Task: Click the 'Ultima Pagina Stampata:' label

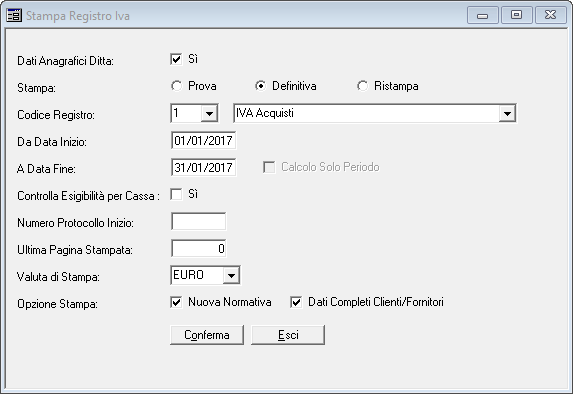Action: 75,250
